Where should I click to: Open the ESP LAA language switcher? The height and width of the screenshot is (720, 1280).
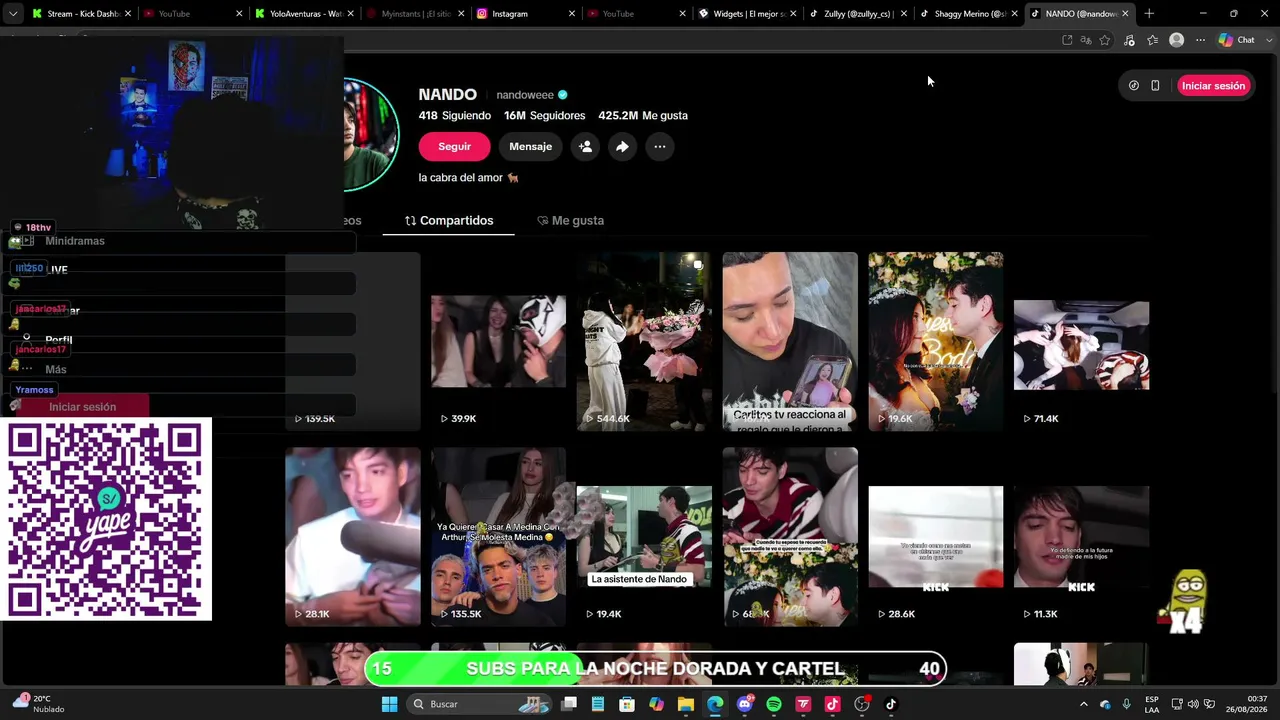(1152, 704)
